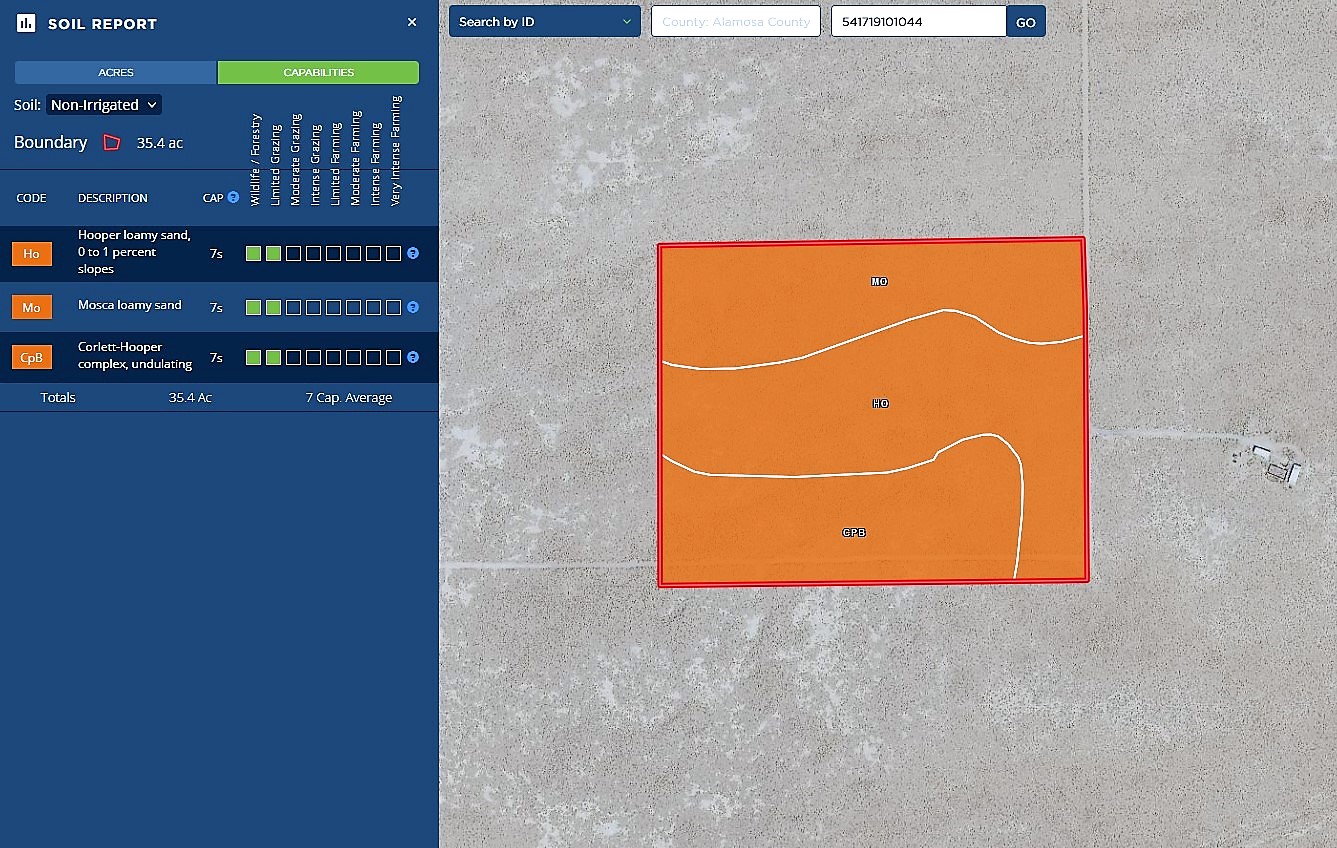Click the parcel ID input field
Screen dimensions: 1337x848
917,22
